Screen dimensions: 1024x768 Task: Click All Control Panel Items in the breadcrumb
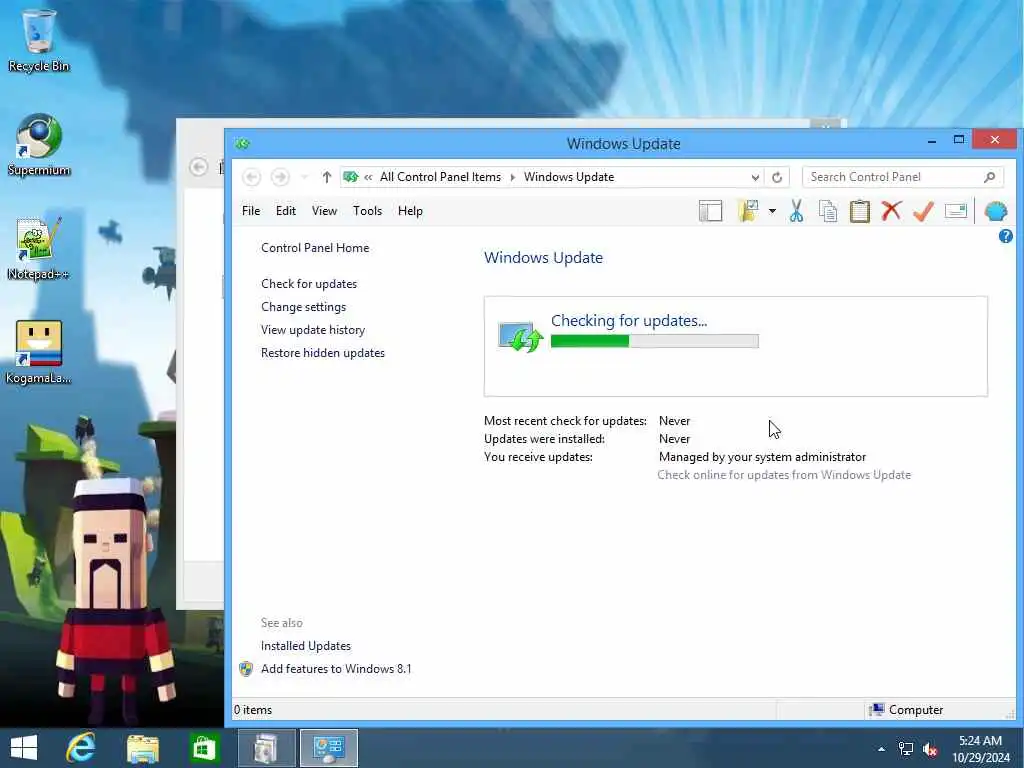[440, 177]
